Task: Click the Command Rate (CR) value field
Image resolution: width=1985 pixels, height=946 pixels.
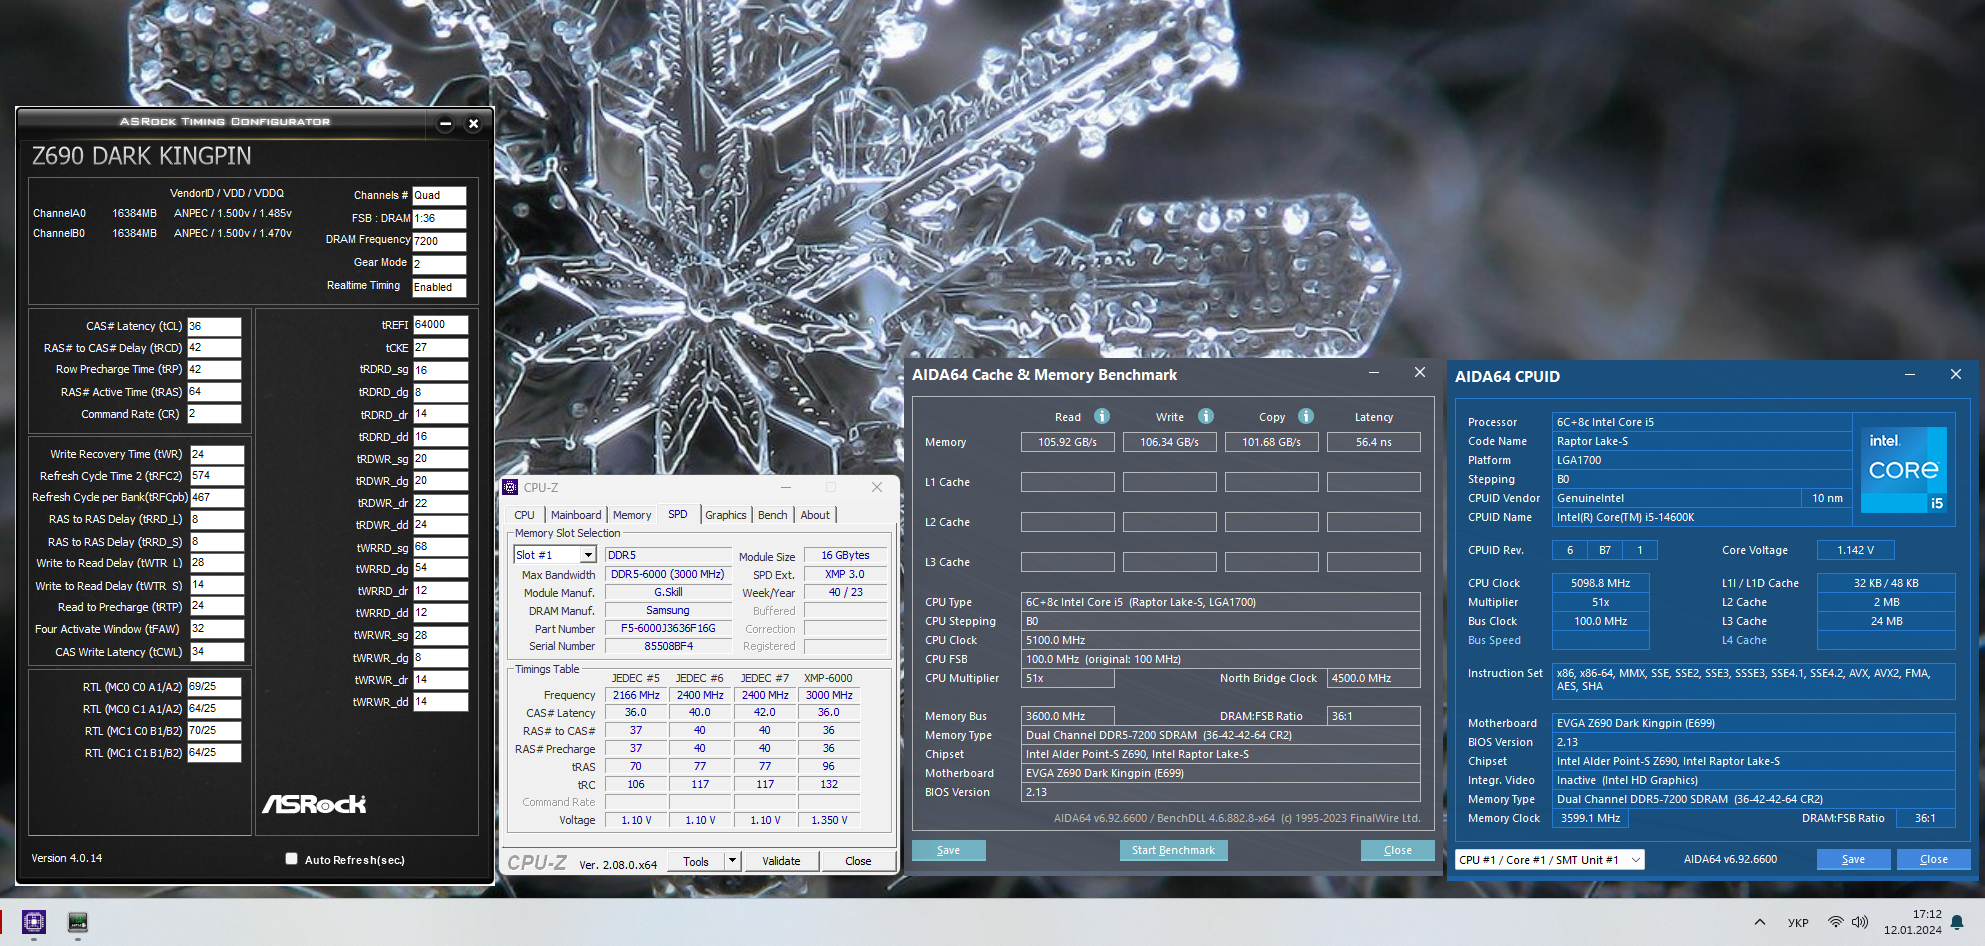Action: coord(214,413)
